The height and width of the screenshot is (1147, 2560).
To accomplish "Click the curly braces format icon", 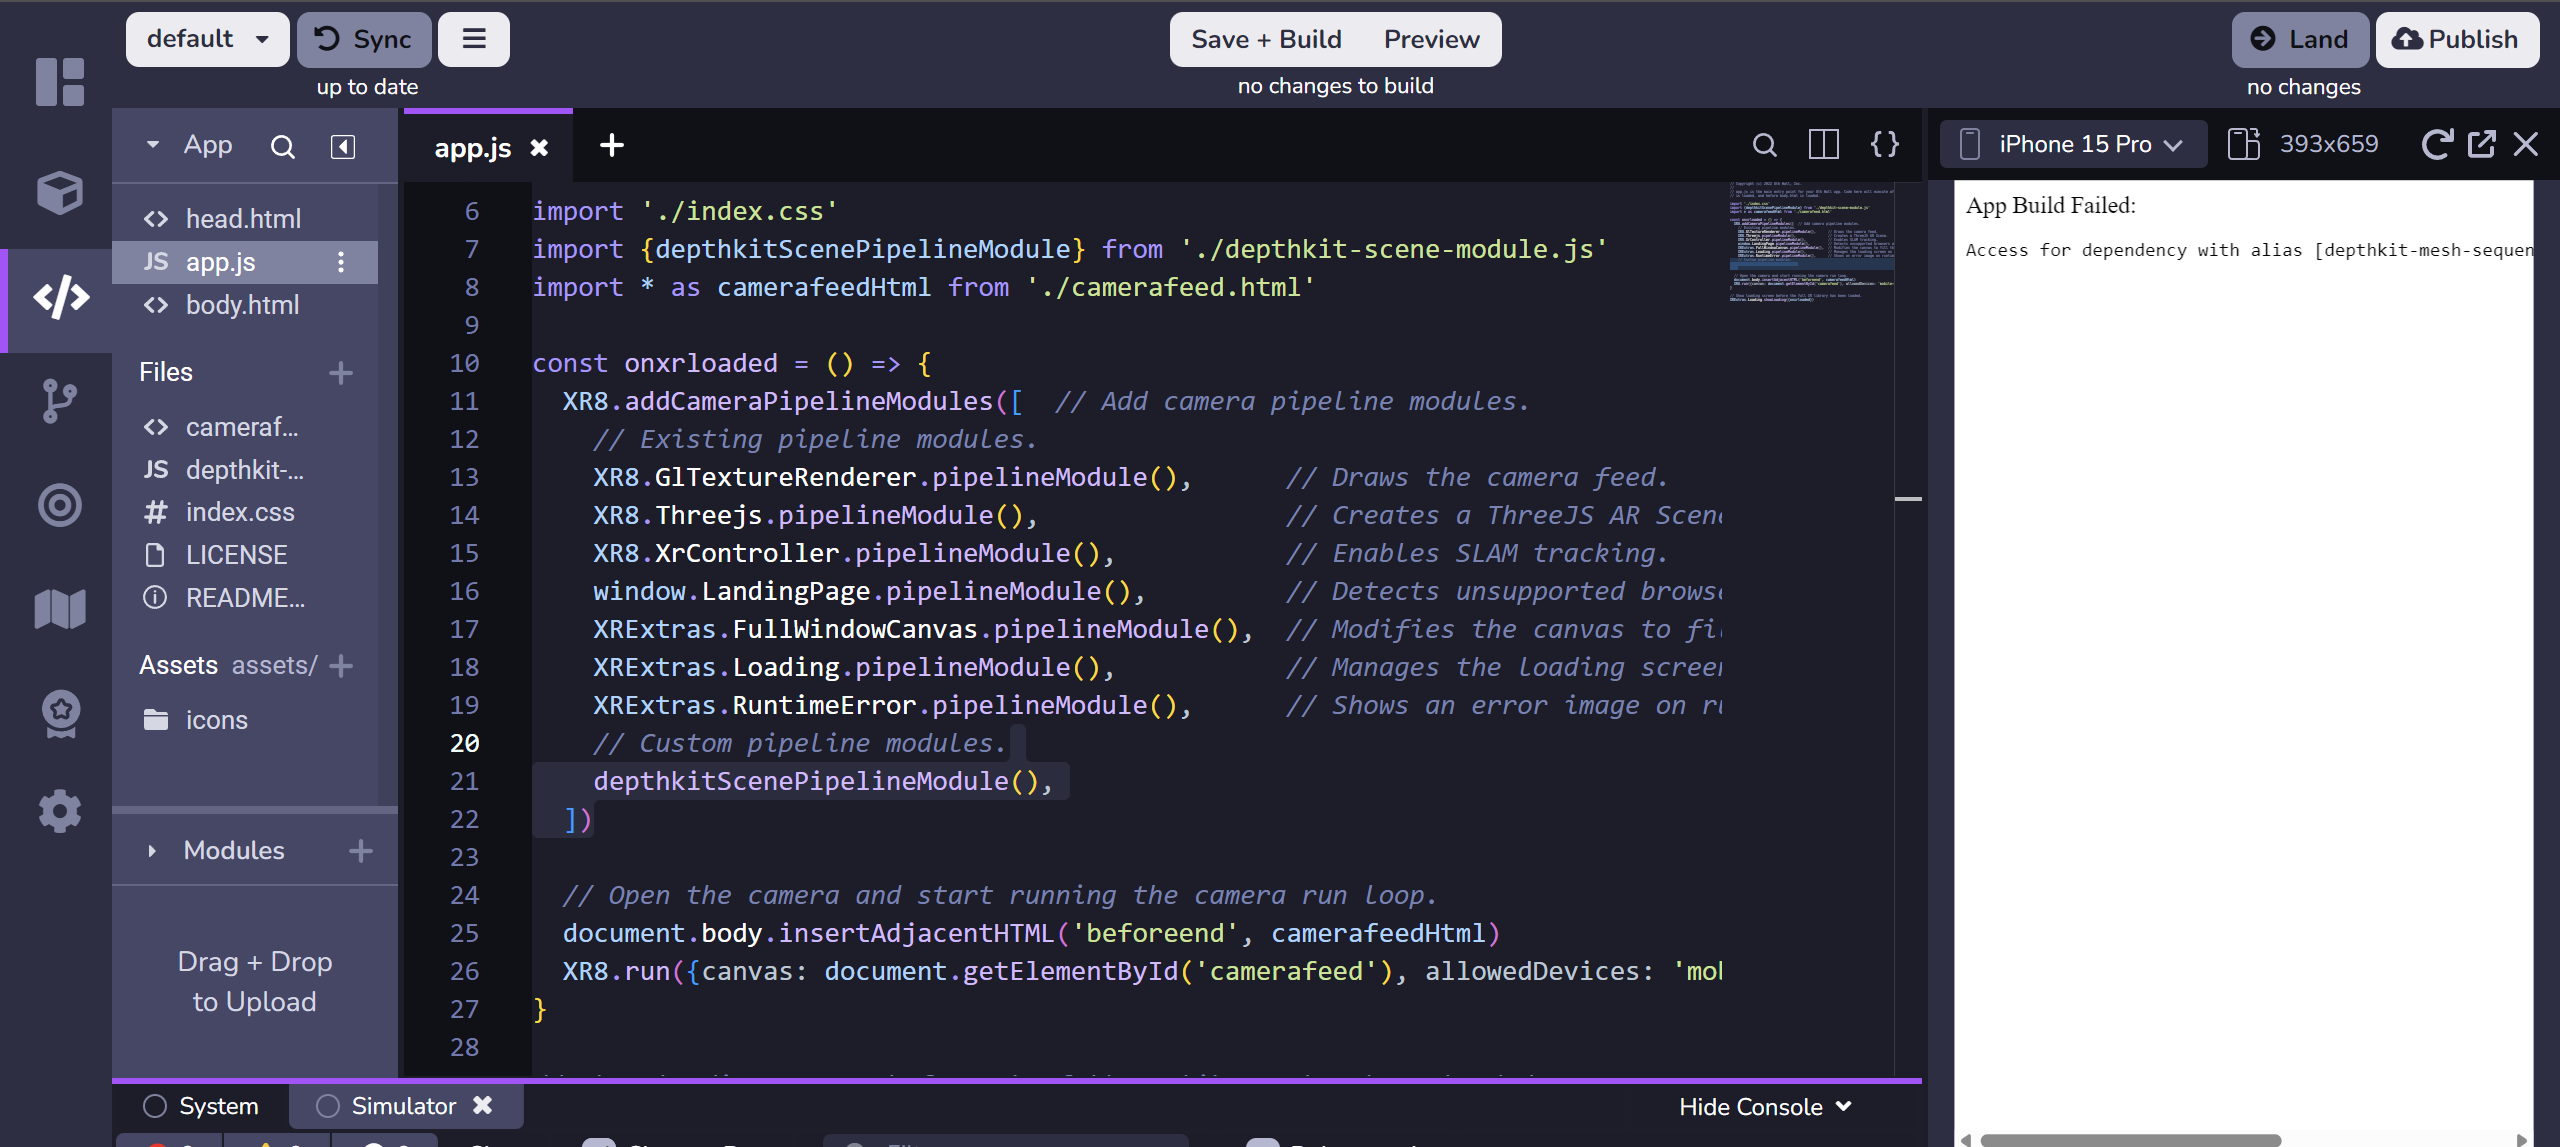I will click(x=1885, y=145).
